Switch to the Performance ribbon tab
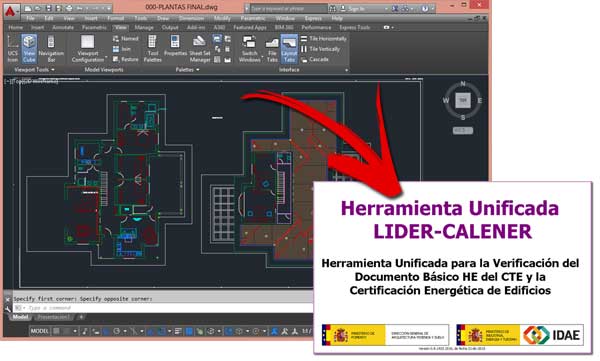Image resolution: width=600 pixels, height=361 pixels. point(316,28)
